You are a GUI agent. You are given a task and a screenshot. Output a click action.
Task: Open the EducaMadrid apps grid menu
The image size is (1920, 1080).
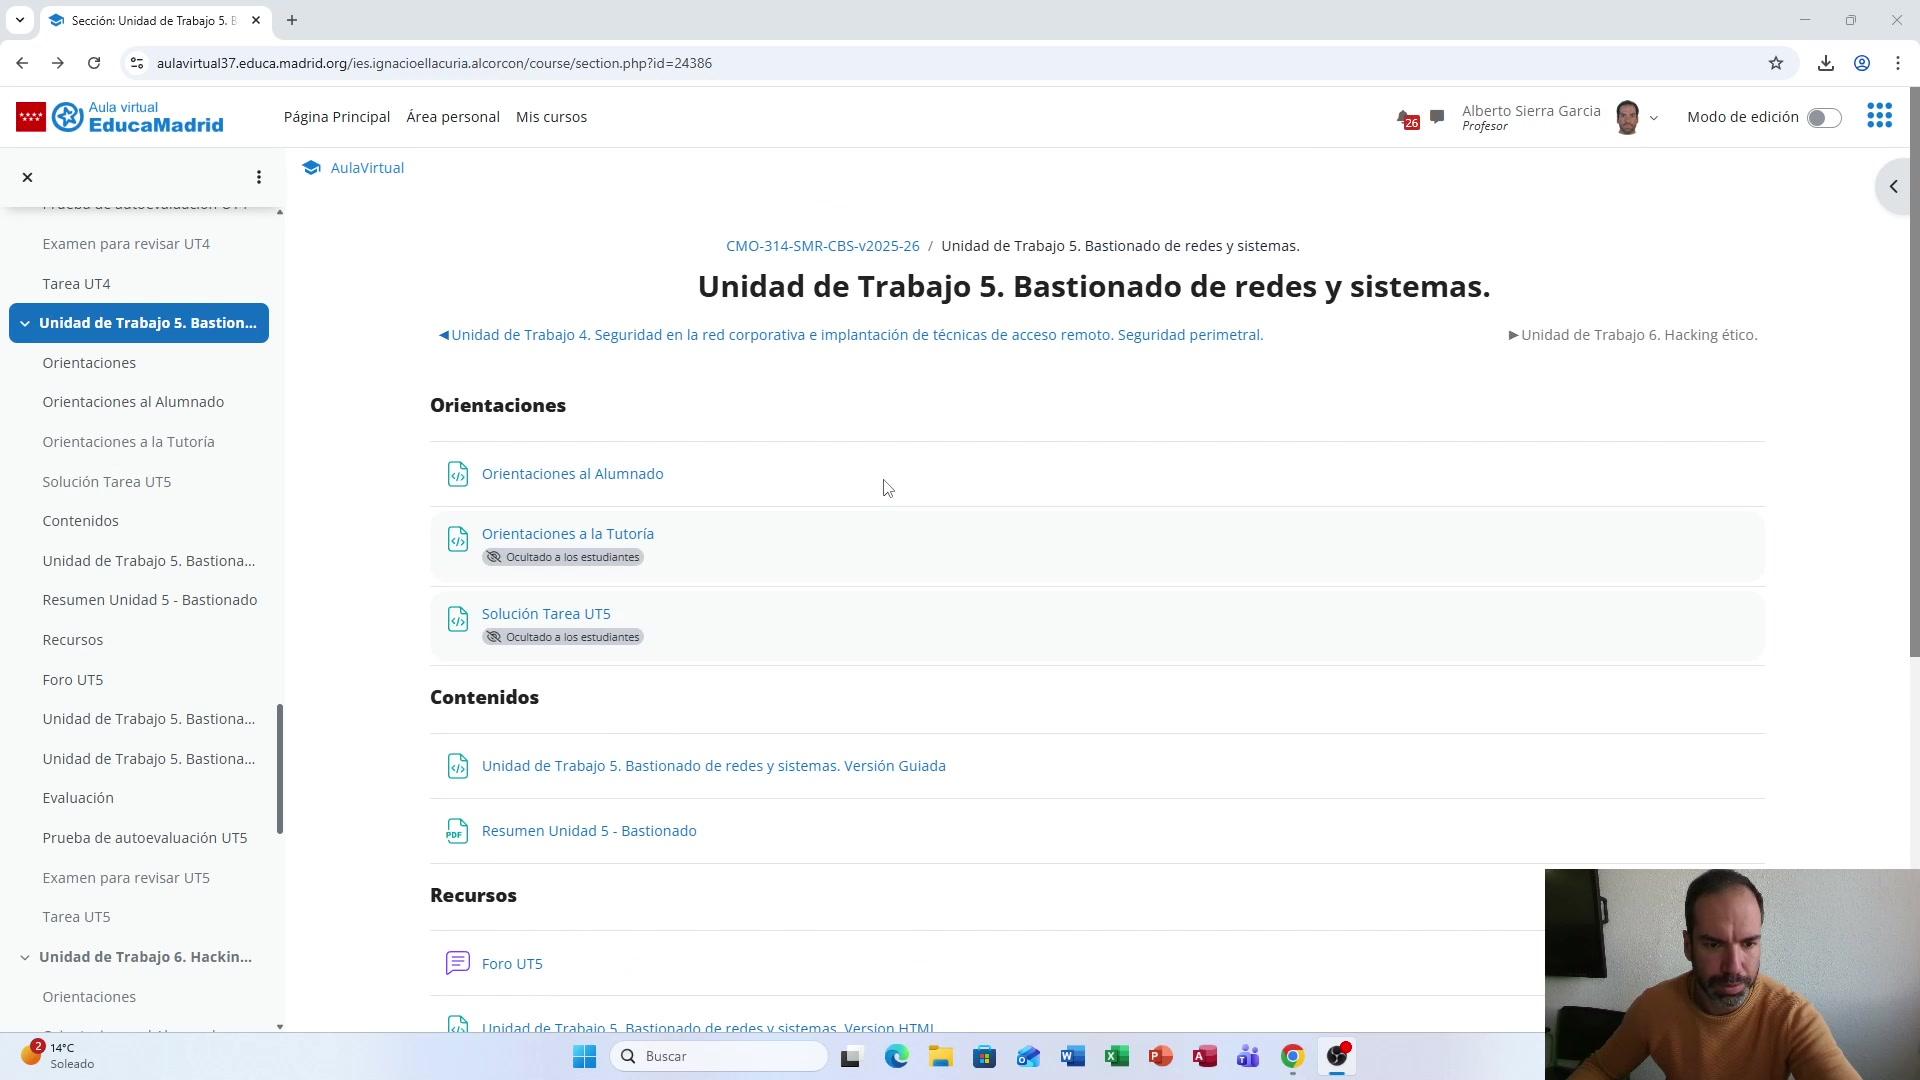point(1879,116)
